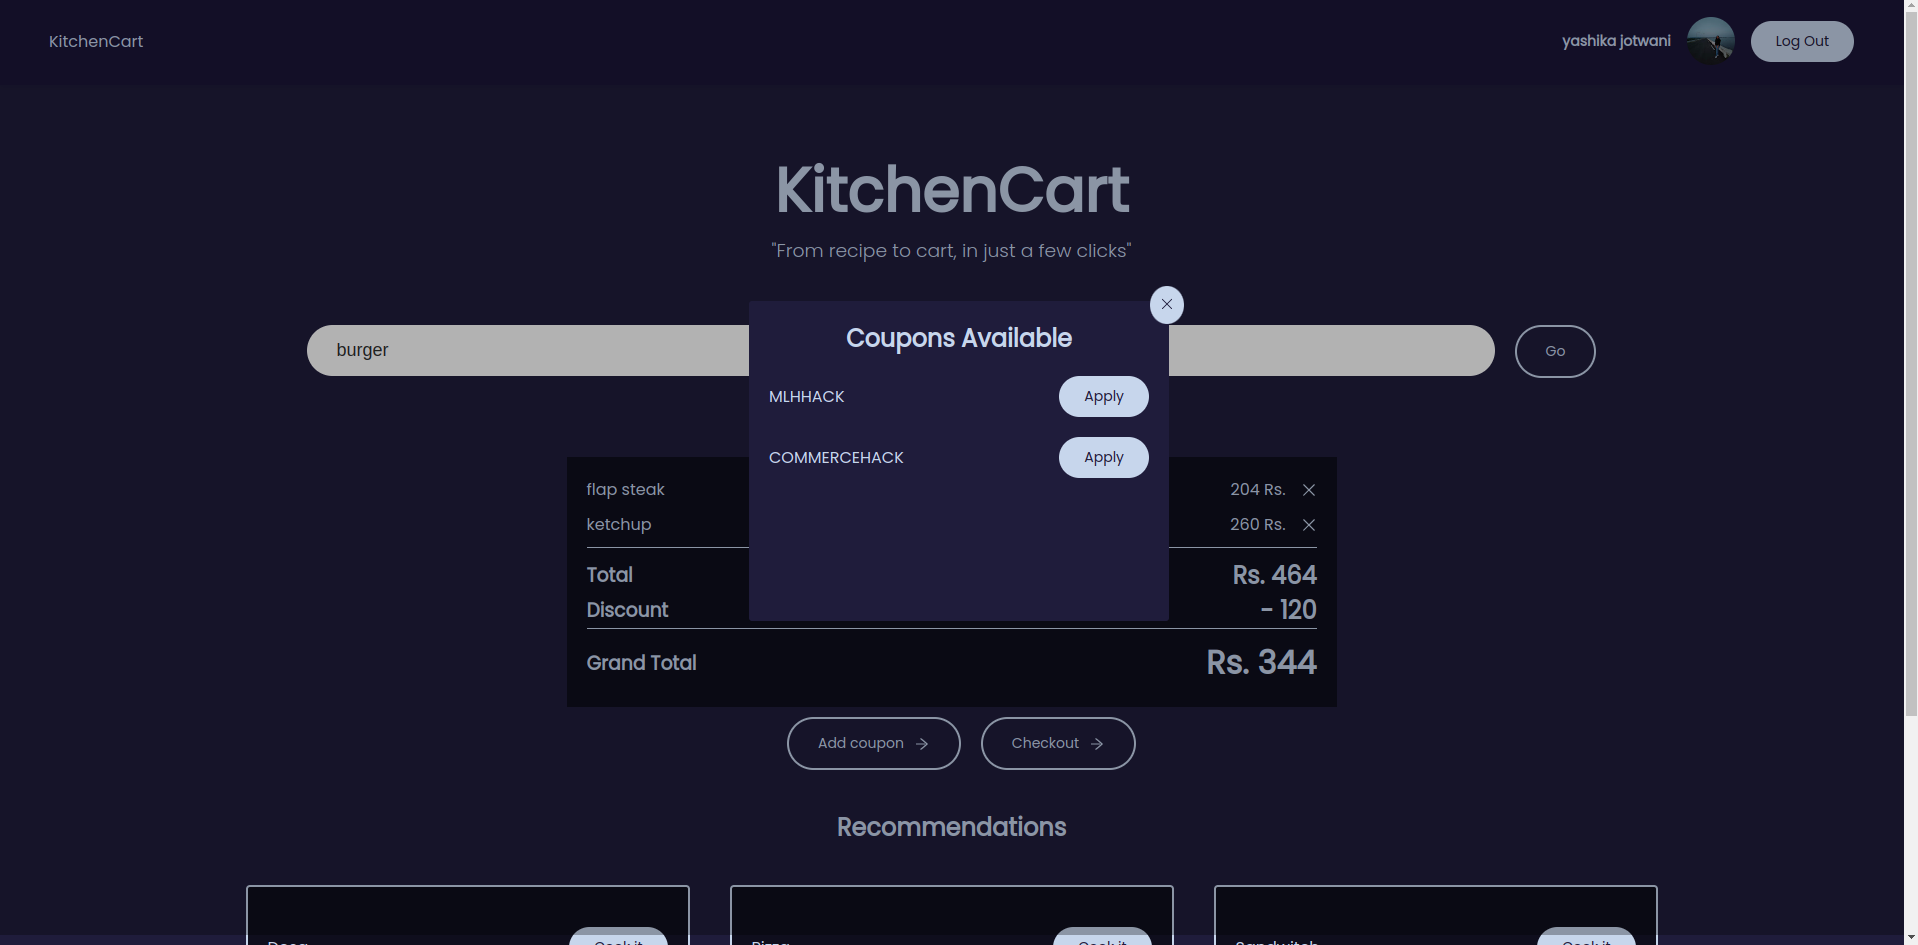Apply the COMMERCEHACK coupon
This screenshot has width=1918, height=945.
pos(1102,457)
